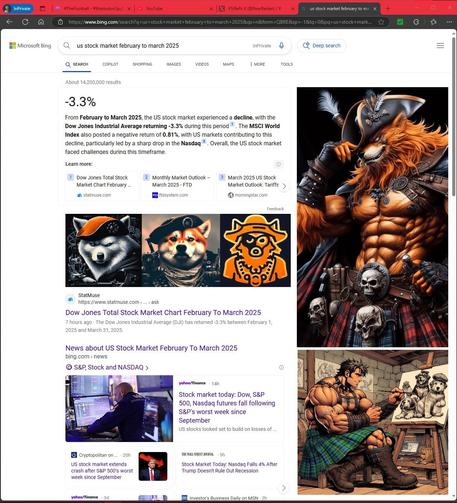Go back with the browser back arrow
Image resolution: width=457 pixels, height=503 pixels.
click(x=9, y=22)
